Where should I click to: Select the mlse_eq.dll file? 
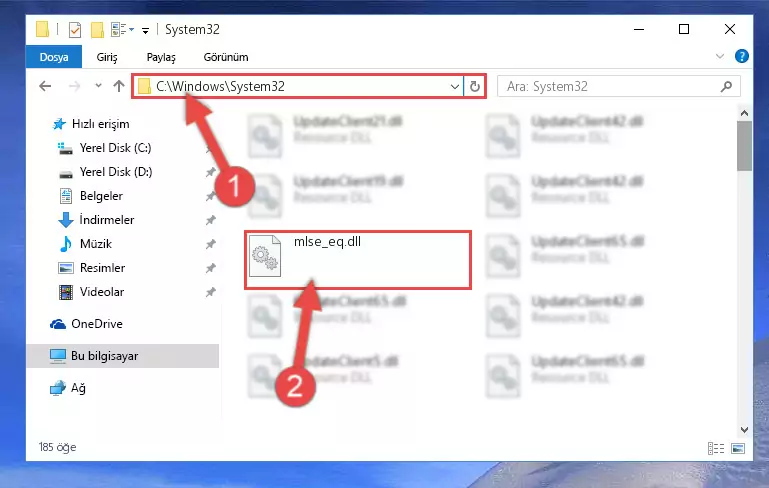tap(358, 260)
